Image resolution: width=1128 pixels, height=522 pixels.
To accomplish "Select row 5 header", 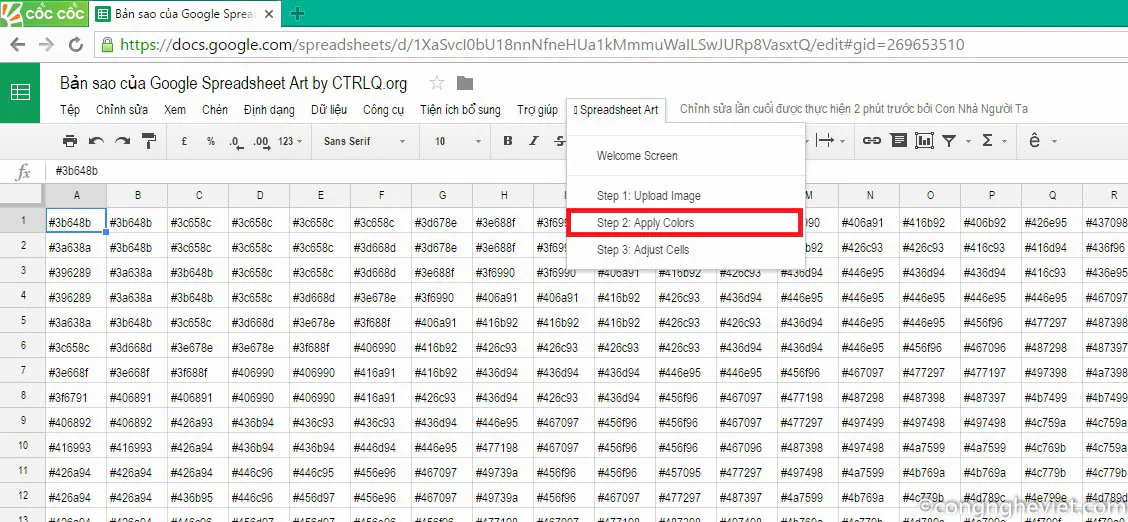I will 23,320.
